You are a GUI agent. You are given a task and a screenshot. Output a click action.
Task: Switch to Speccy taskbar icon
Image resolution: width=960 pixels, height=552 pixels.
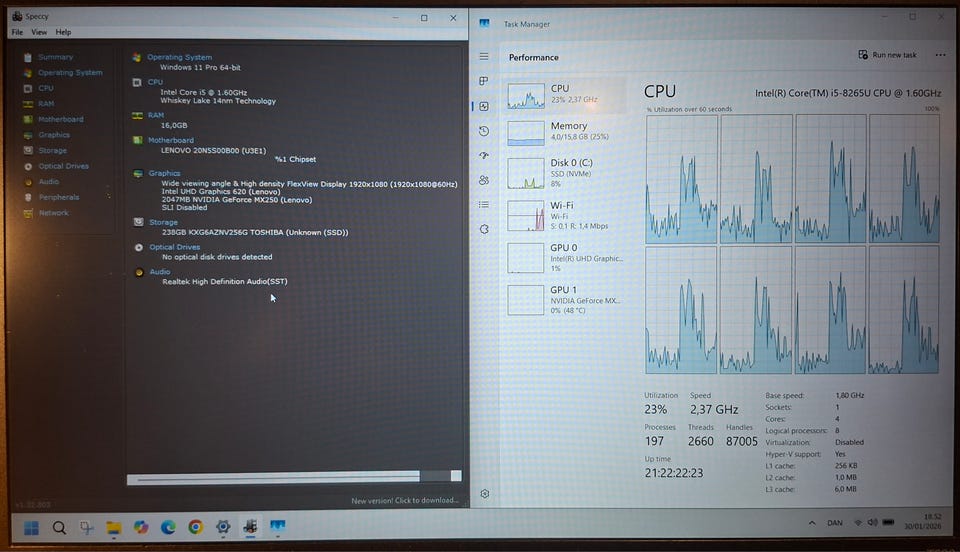click(250, 526)
